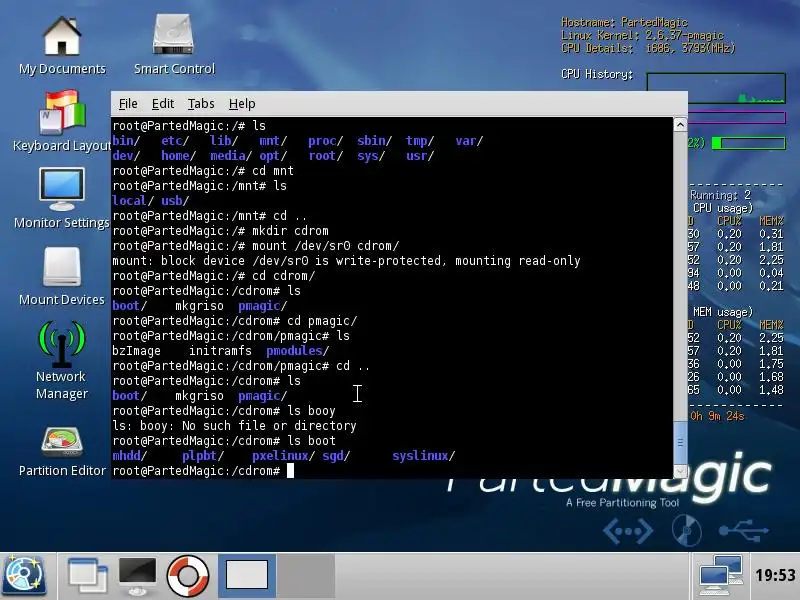This screenshot has height=600, width=800.
Task: Open Monitor Settings desktop icon
Action: [62, 198]
